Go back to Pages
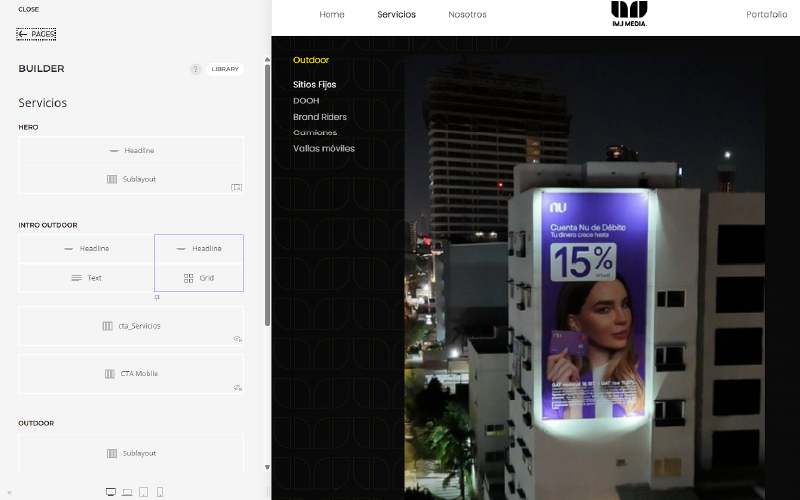 [x=36, y=34]
